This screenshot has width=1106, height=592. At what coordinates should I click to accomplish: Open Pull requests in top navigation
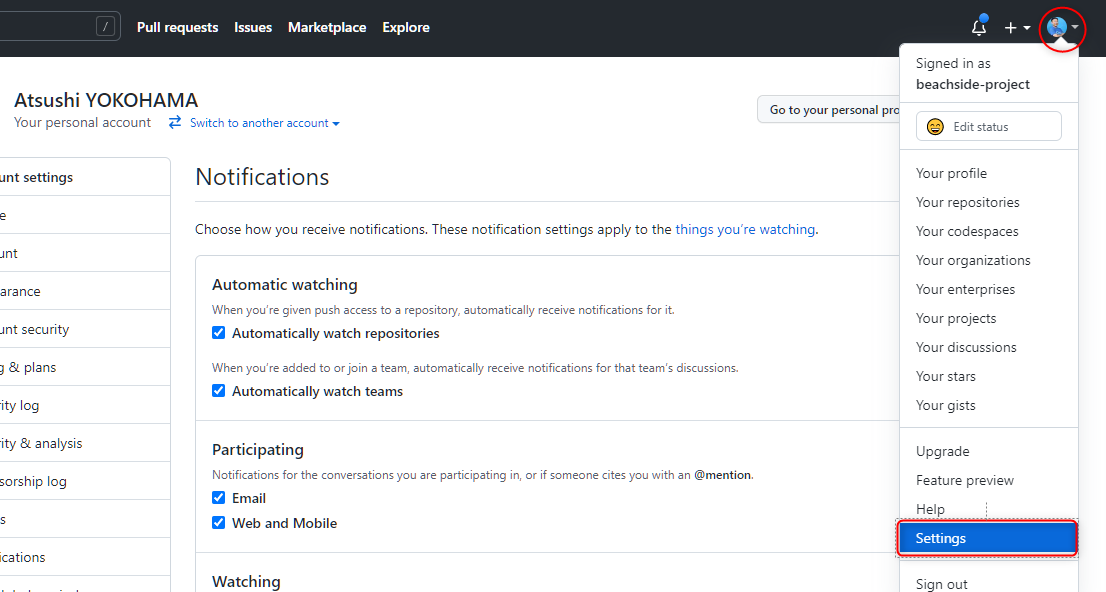[177, 27]
